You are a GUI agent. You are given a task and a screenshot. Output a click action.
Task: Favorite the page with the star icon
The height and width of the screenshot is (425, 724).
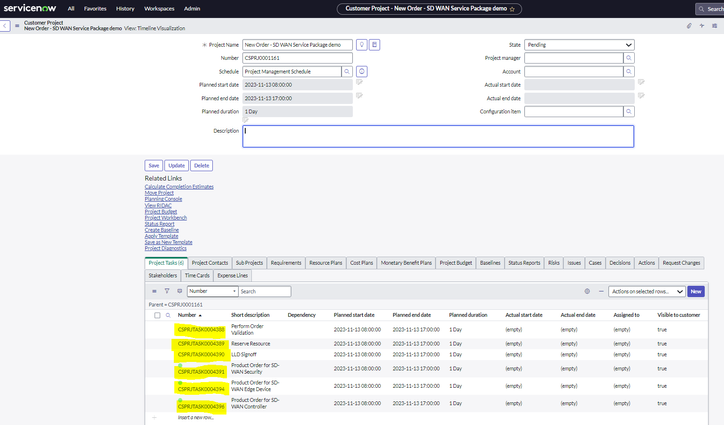click(x=512, y=9)
